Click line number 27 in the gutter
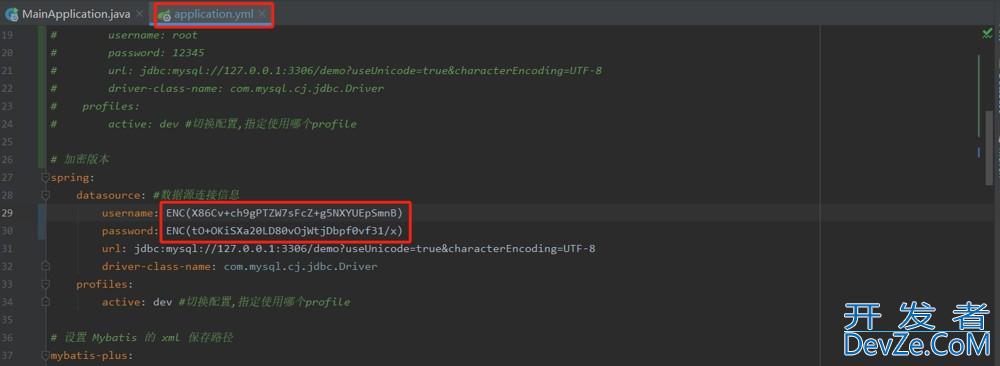 click(x=7, y=177)
